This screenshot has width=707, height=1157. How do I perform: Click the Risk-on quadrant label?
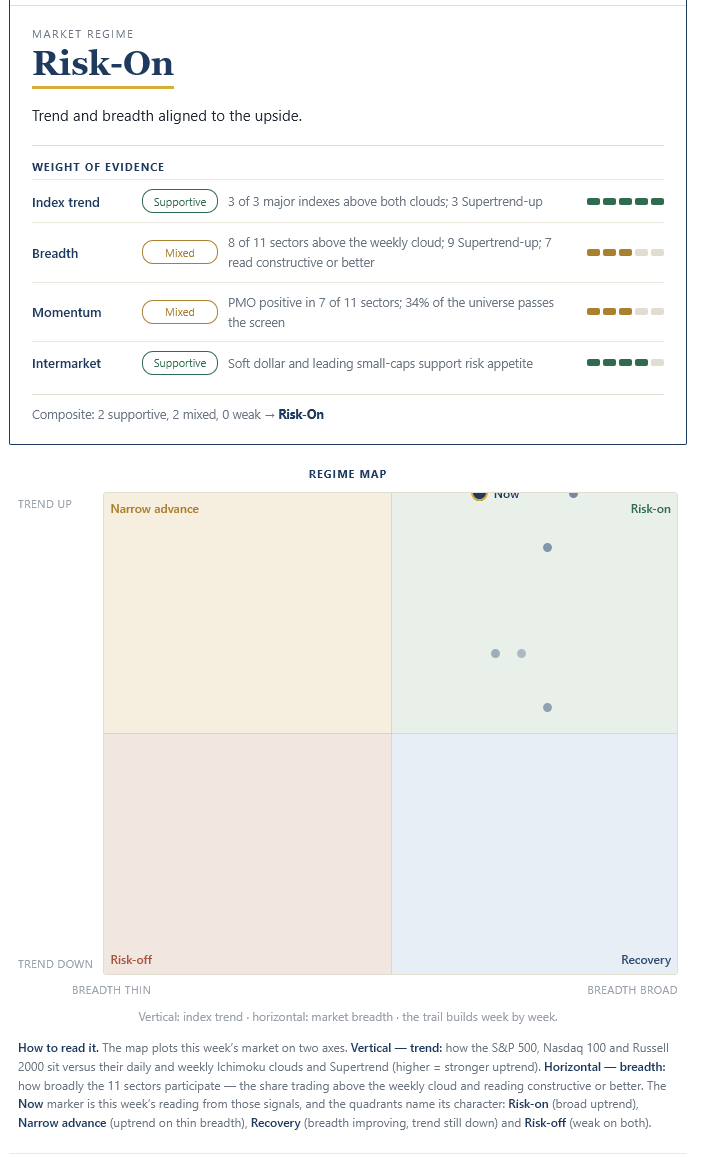650,508
